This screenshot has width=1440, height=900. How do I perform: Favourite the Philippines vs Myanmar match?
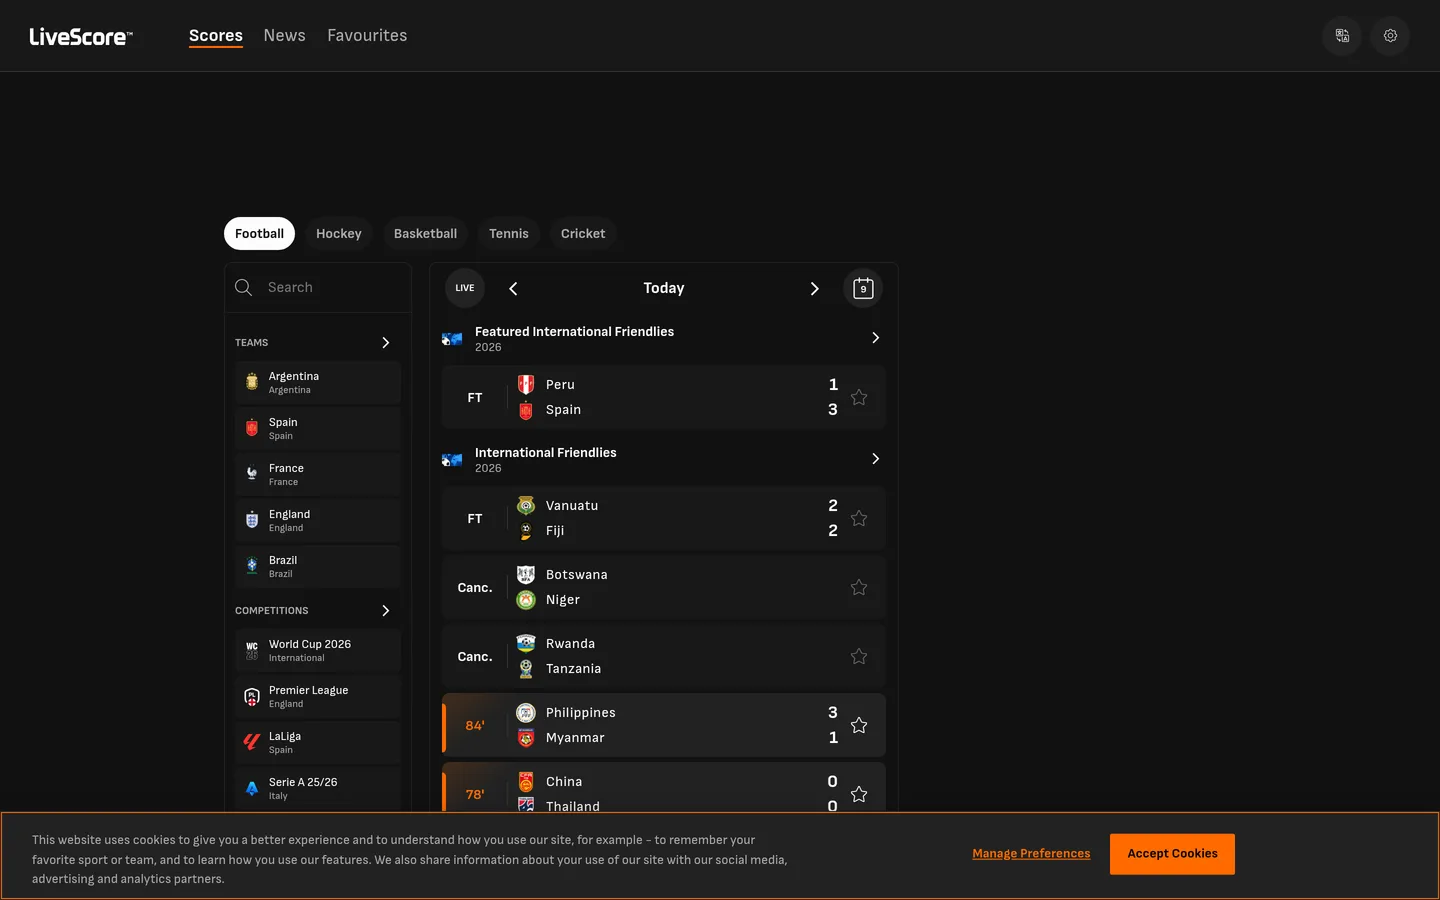pyautogui.click(x=859, y=726)
